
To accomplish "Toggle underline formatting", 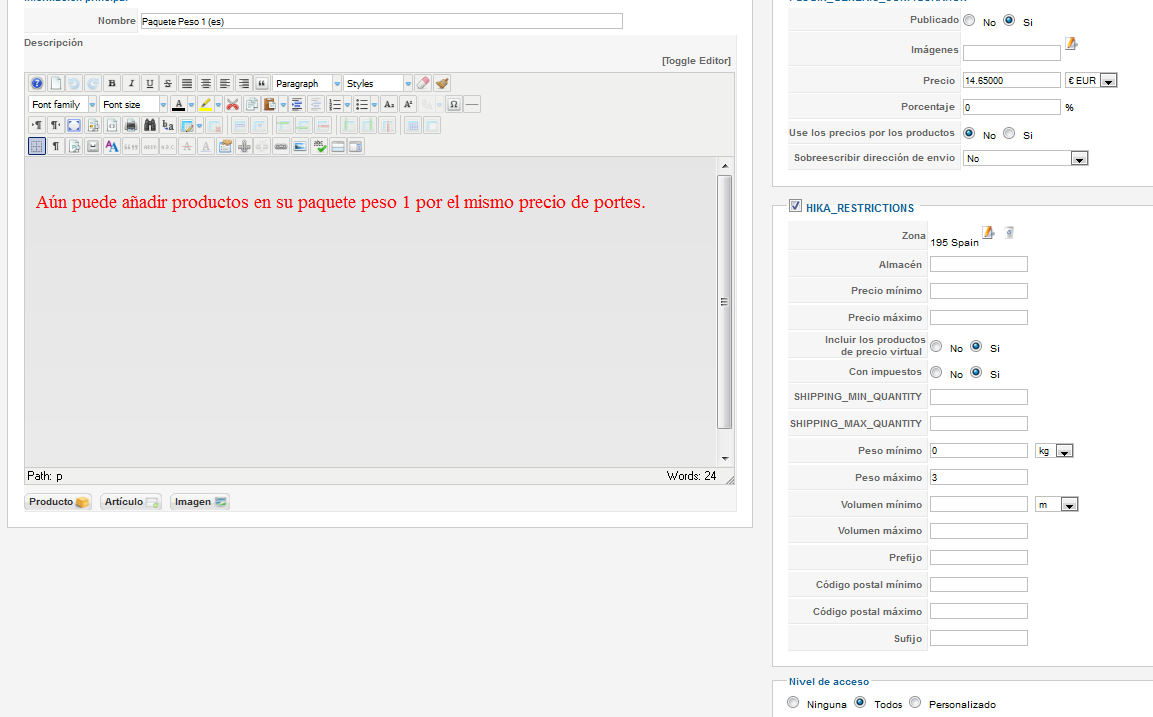I will [x=150, y=83].
